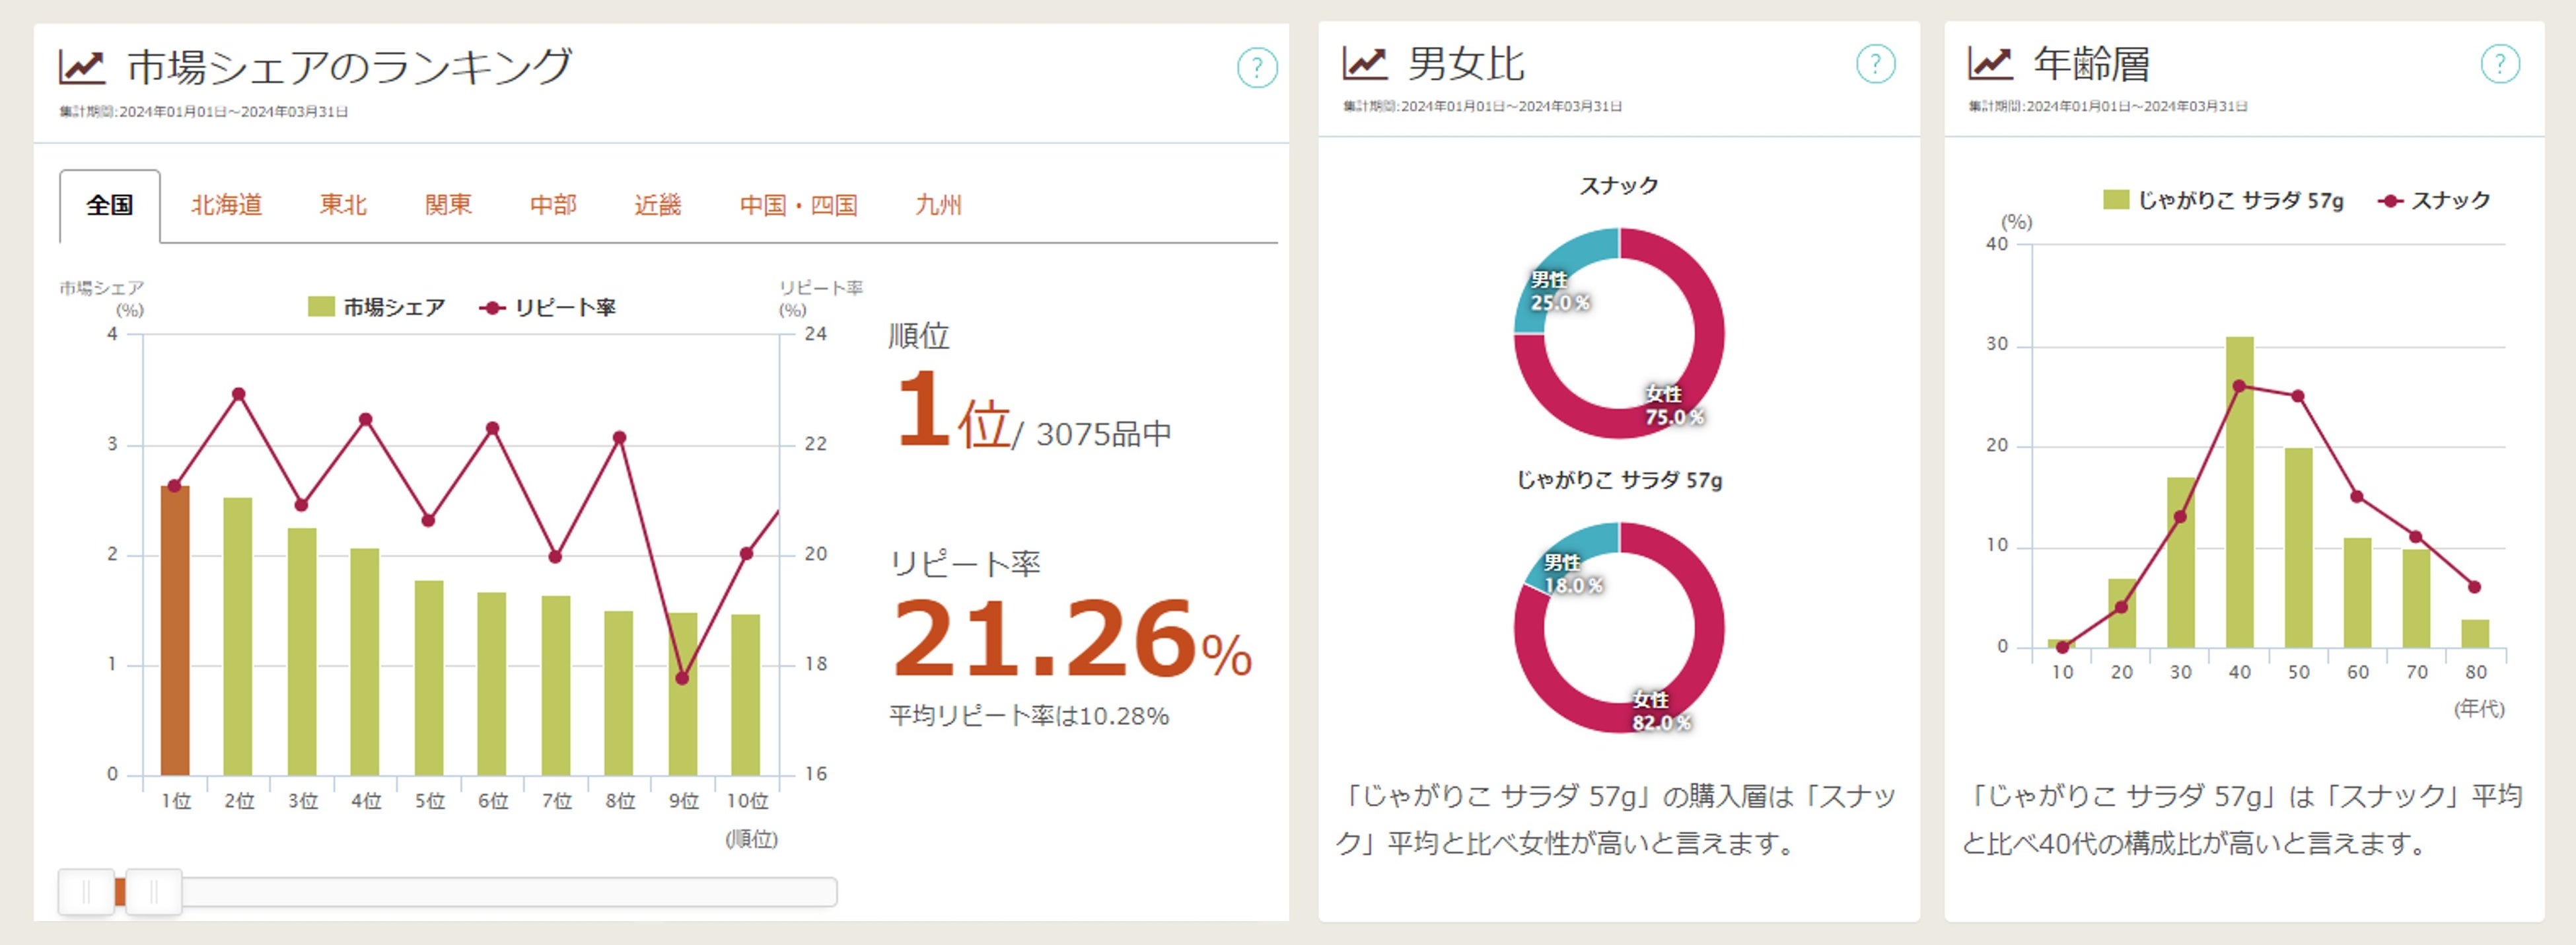The image size is (2576, 945).
Task: Select the 全国 tab
Action: (x=109, y=206)
